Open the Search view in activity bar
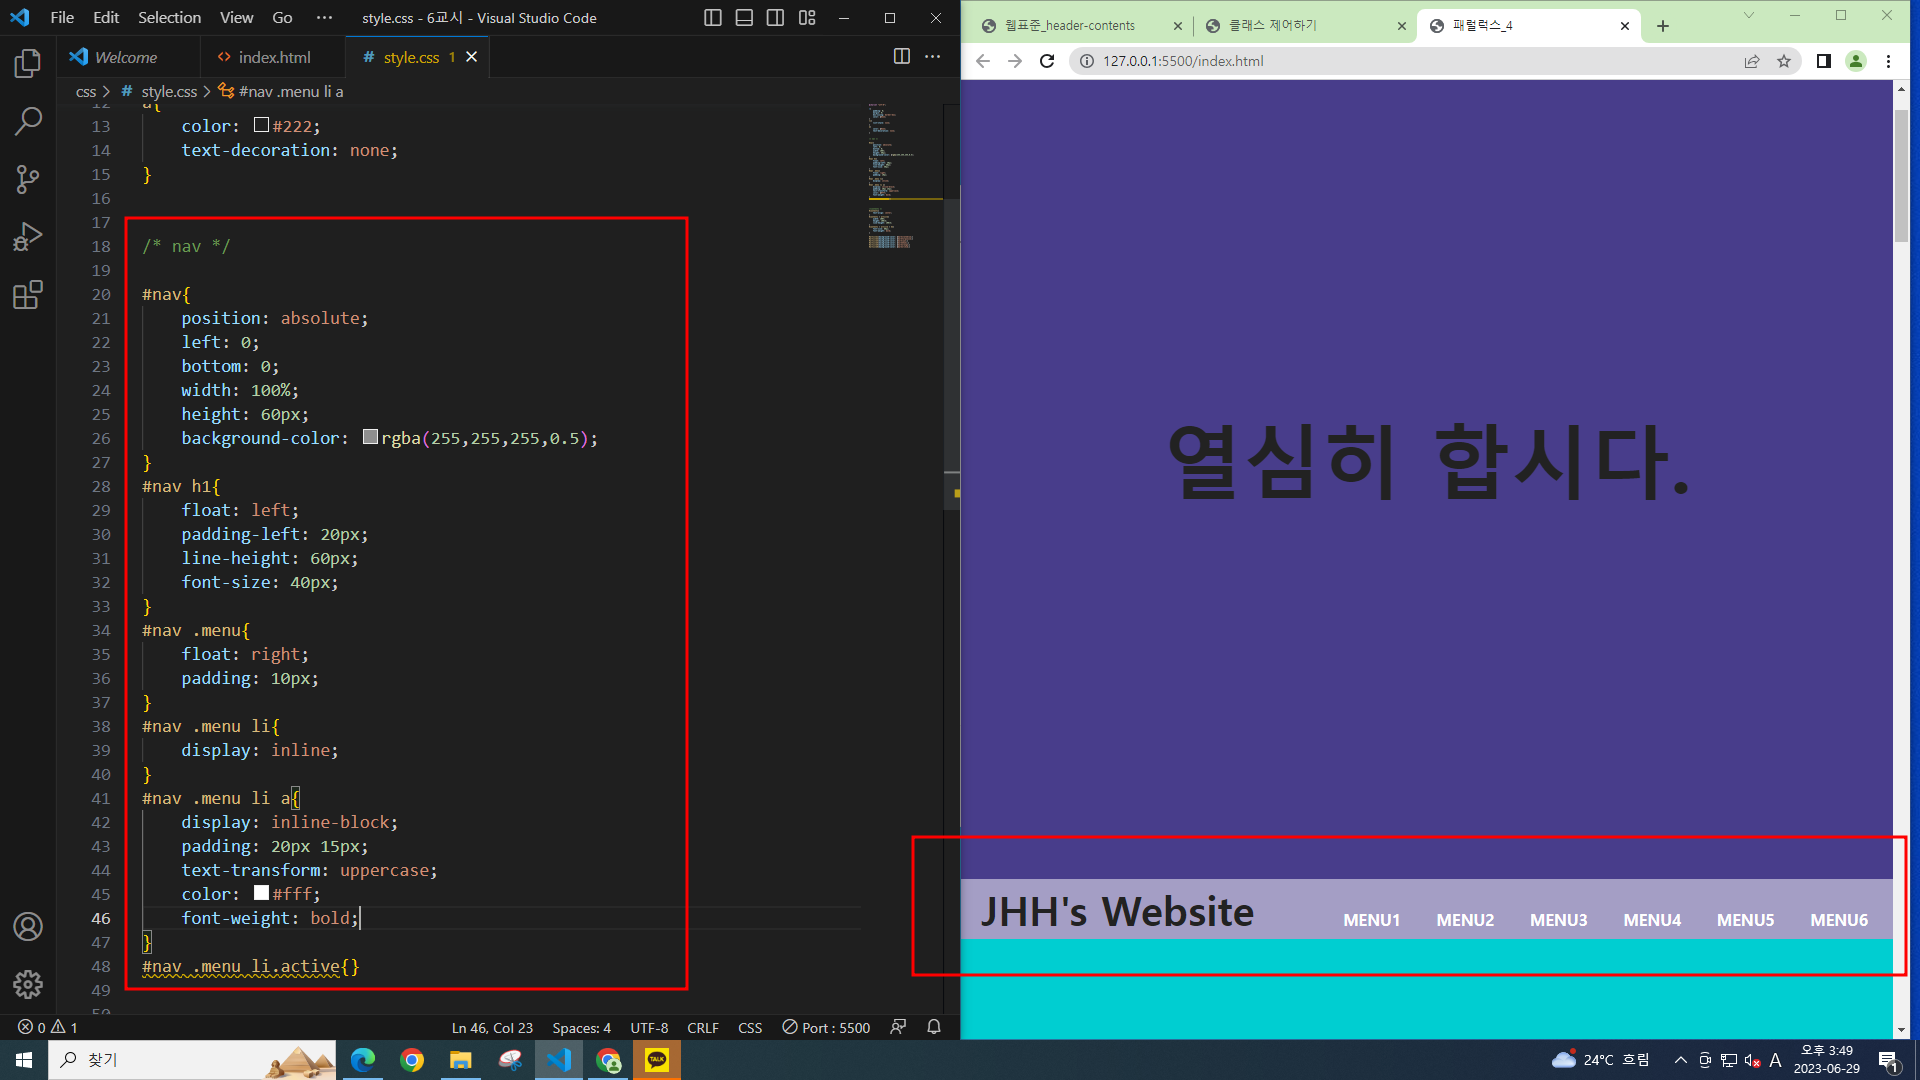This screenshot has height=1080, width=1920. 28,122
